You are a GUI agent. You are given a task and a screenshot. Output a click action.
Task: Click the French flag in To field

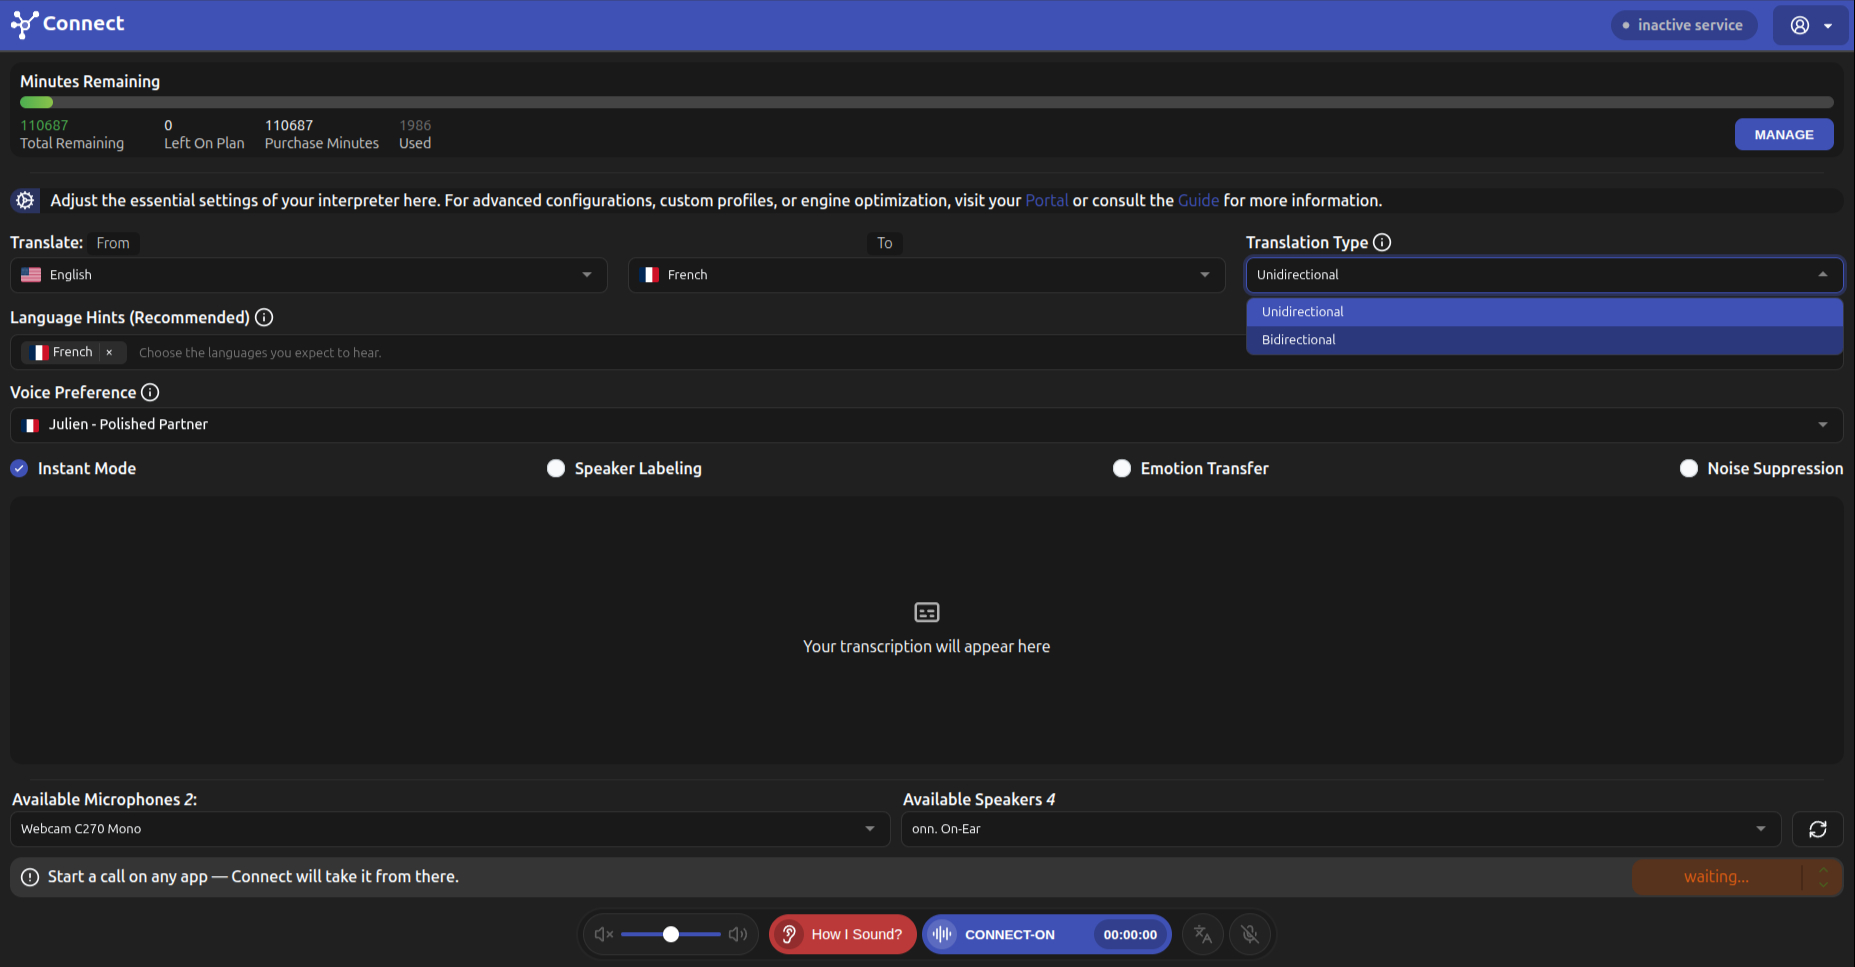[650, 275]
